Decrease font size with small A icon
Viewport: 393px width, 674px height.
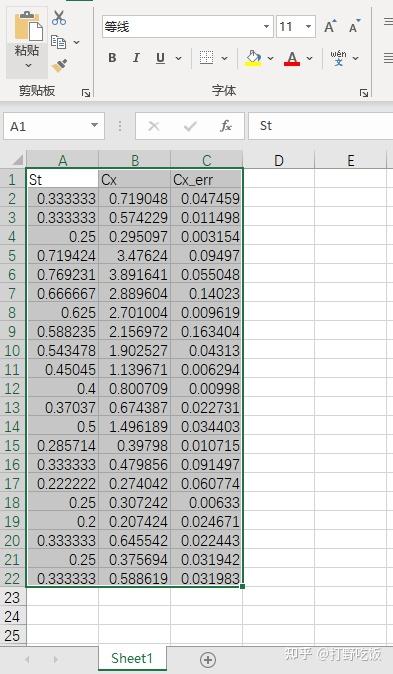tap(354, 27)
